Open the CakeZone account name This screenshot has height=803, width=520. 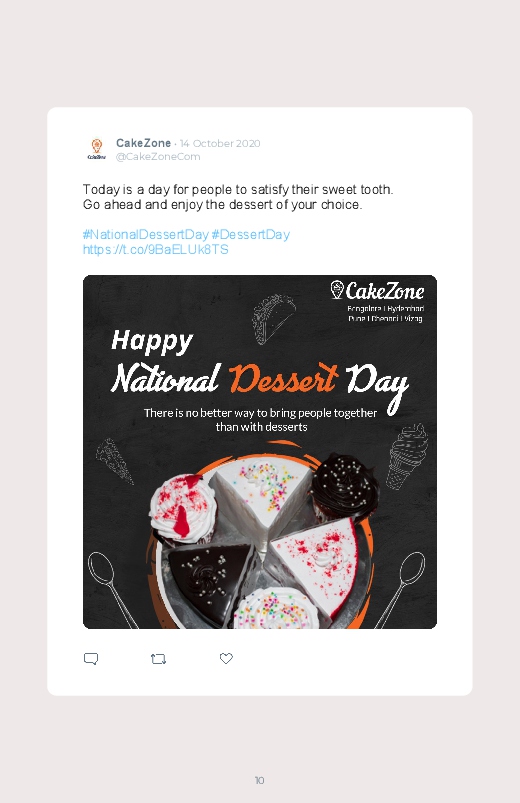(143, 143)
